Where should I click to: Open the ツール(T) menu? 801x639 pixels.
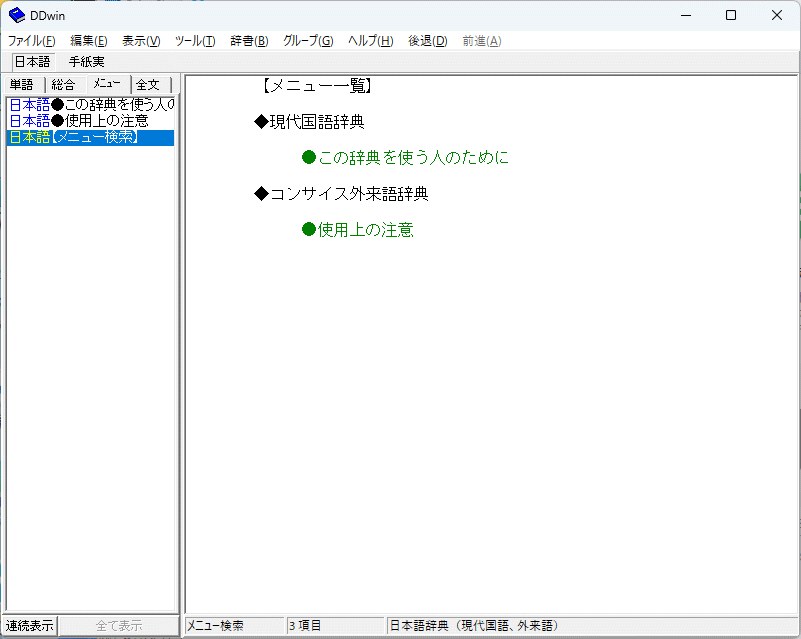195,41
